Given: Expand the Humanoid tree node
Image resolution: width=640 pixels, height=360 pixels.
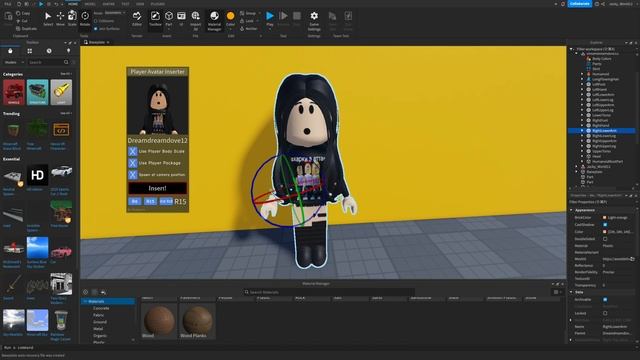Looking at the screenshot, I should click(x=582, y=74).
